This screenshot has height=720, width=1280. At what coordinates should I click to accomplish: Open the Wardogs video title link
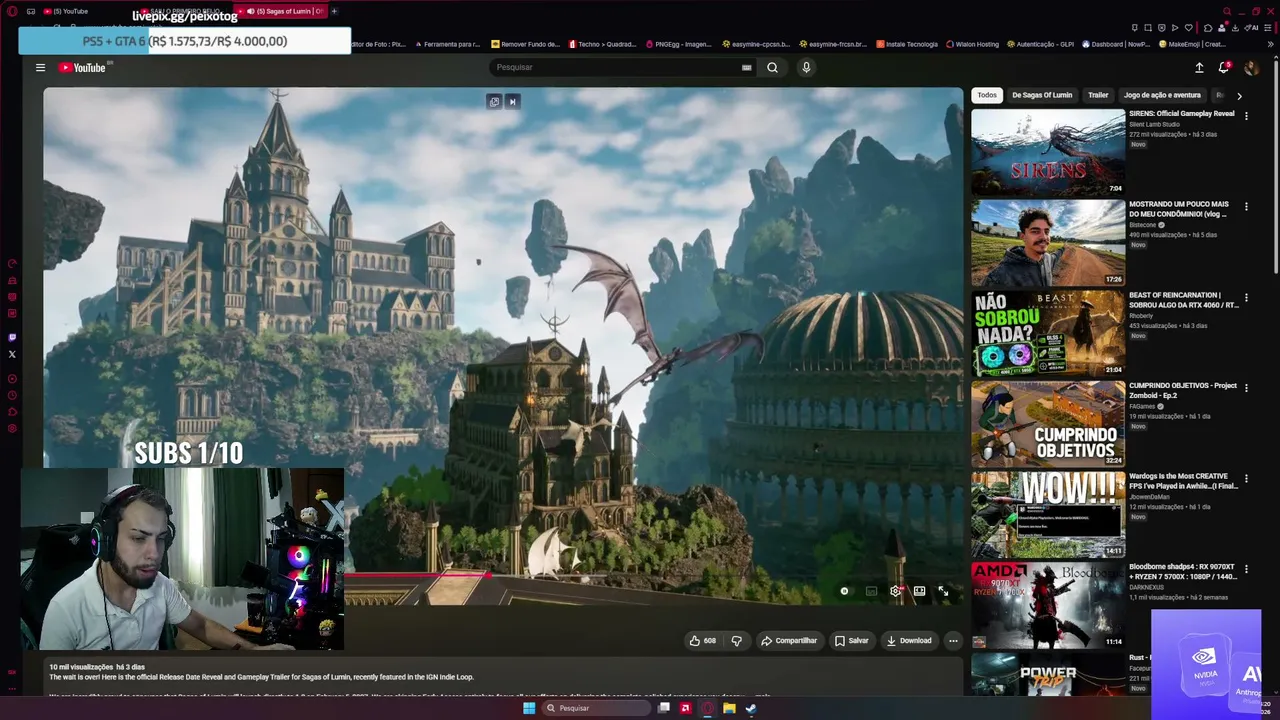[1184, 481]
